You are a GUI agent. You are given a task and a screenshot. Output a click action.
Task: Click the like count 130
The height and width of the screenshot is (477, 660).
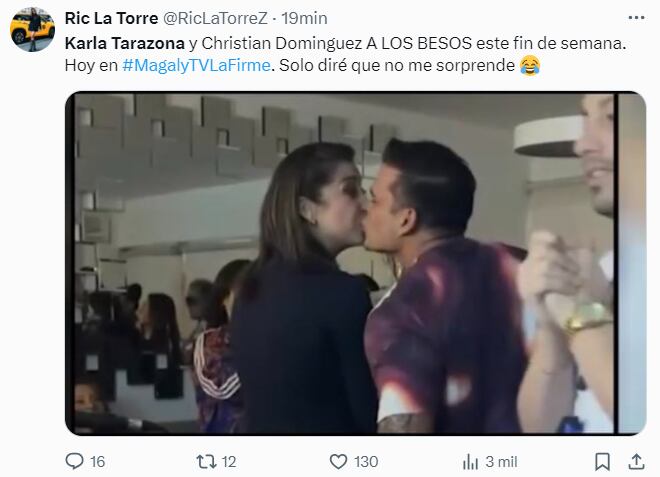(366, 462)
